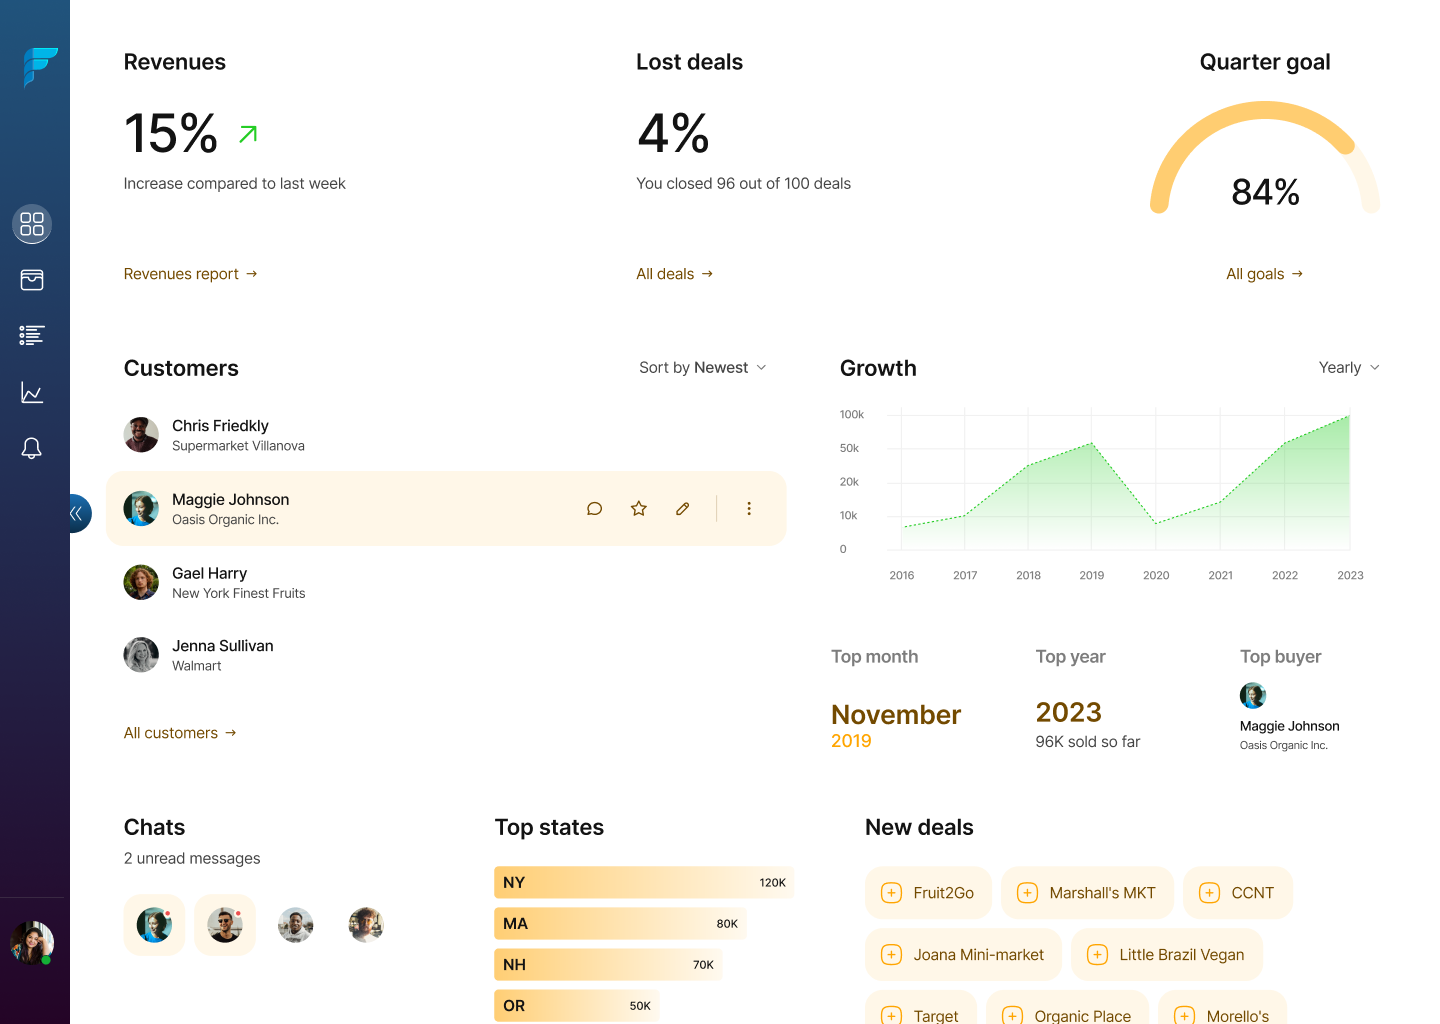Collapse the sidebar with double-chevron button
The height and width of the screenshot is (1024, 1440).
tap(77, 514)
